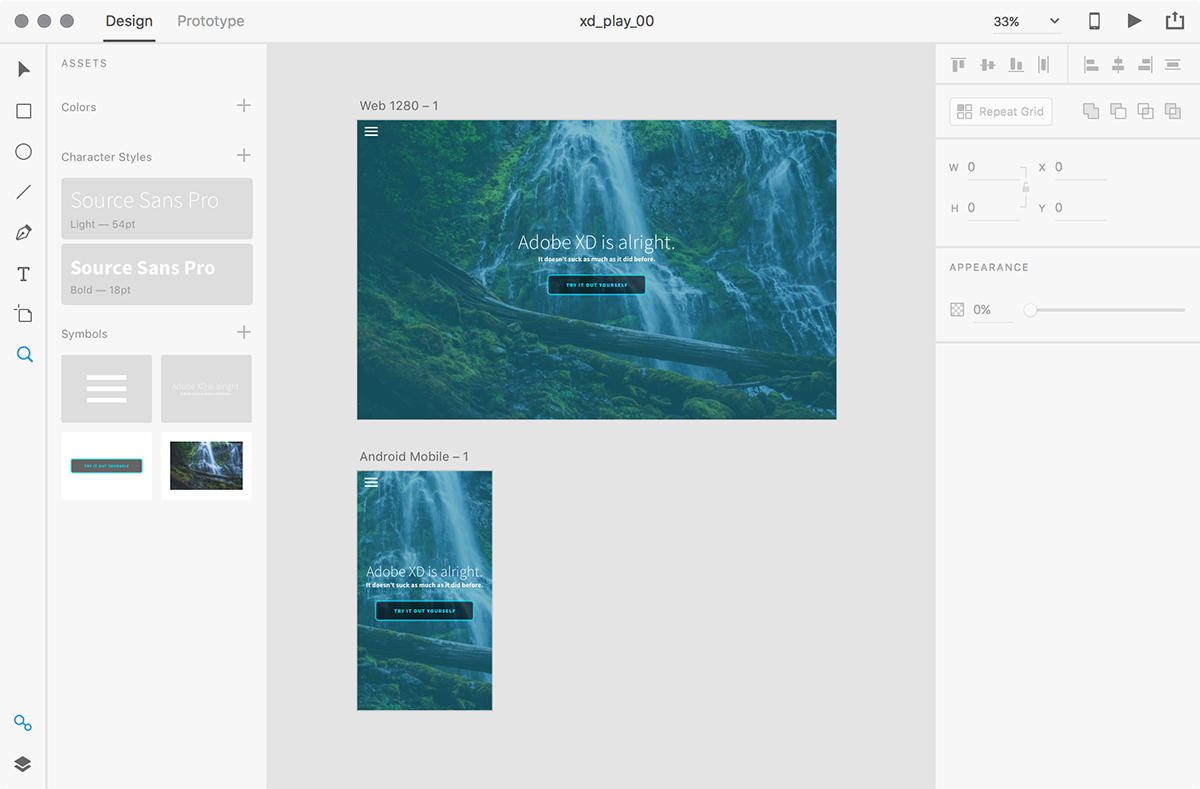Image resolution: width=1200 pixels, height=789 pixels.
Task: Click the Add boolean operation icon
Action: [1091, 111]
